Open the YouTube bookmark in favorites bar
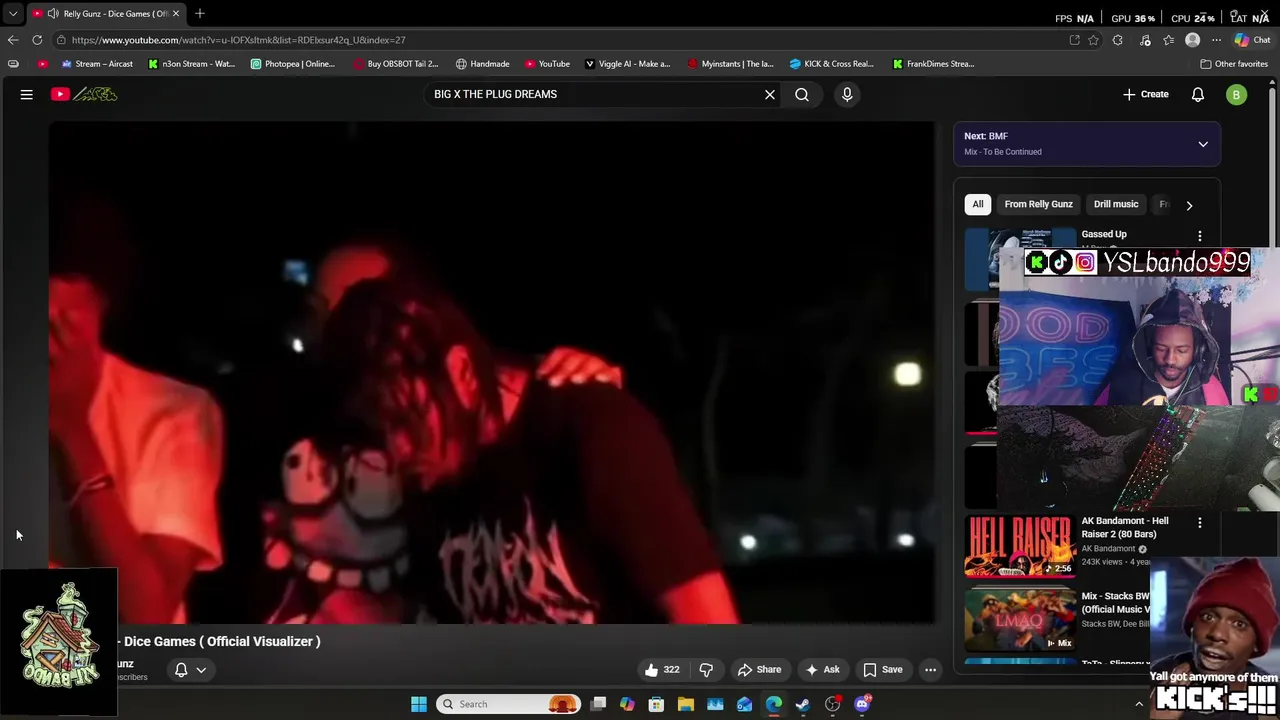The image size is (1280, 720). click(x=547, y=64)
